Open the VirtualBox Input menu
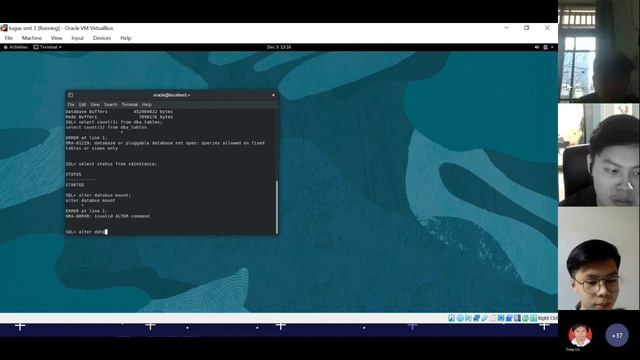Viewport: 640px width, 360px height. (77, 38)
